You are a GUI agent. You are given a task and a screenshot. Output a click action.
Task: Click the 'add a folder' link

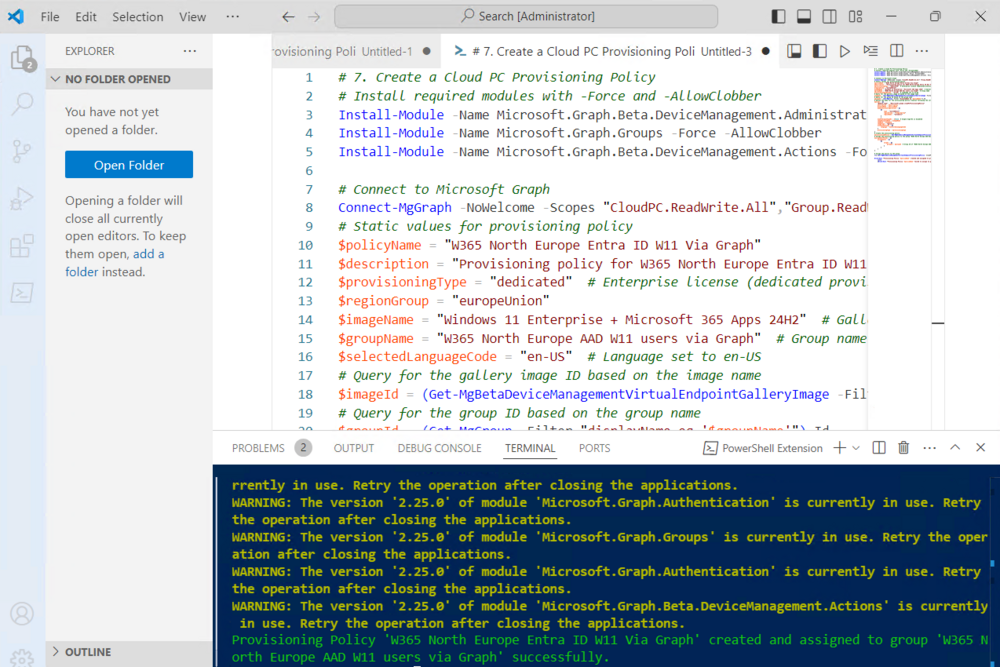(x=115, y=263)
